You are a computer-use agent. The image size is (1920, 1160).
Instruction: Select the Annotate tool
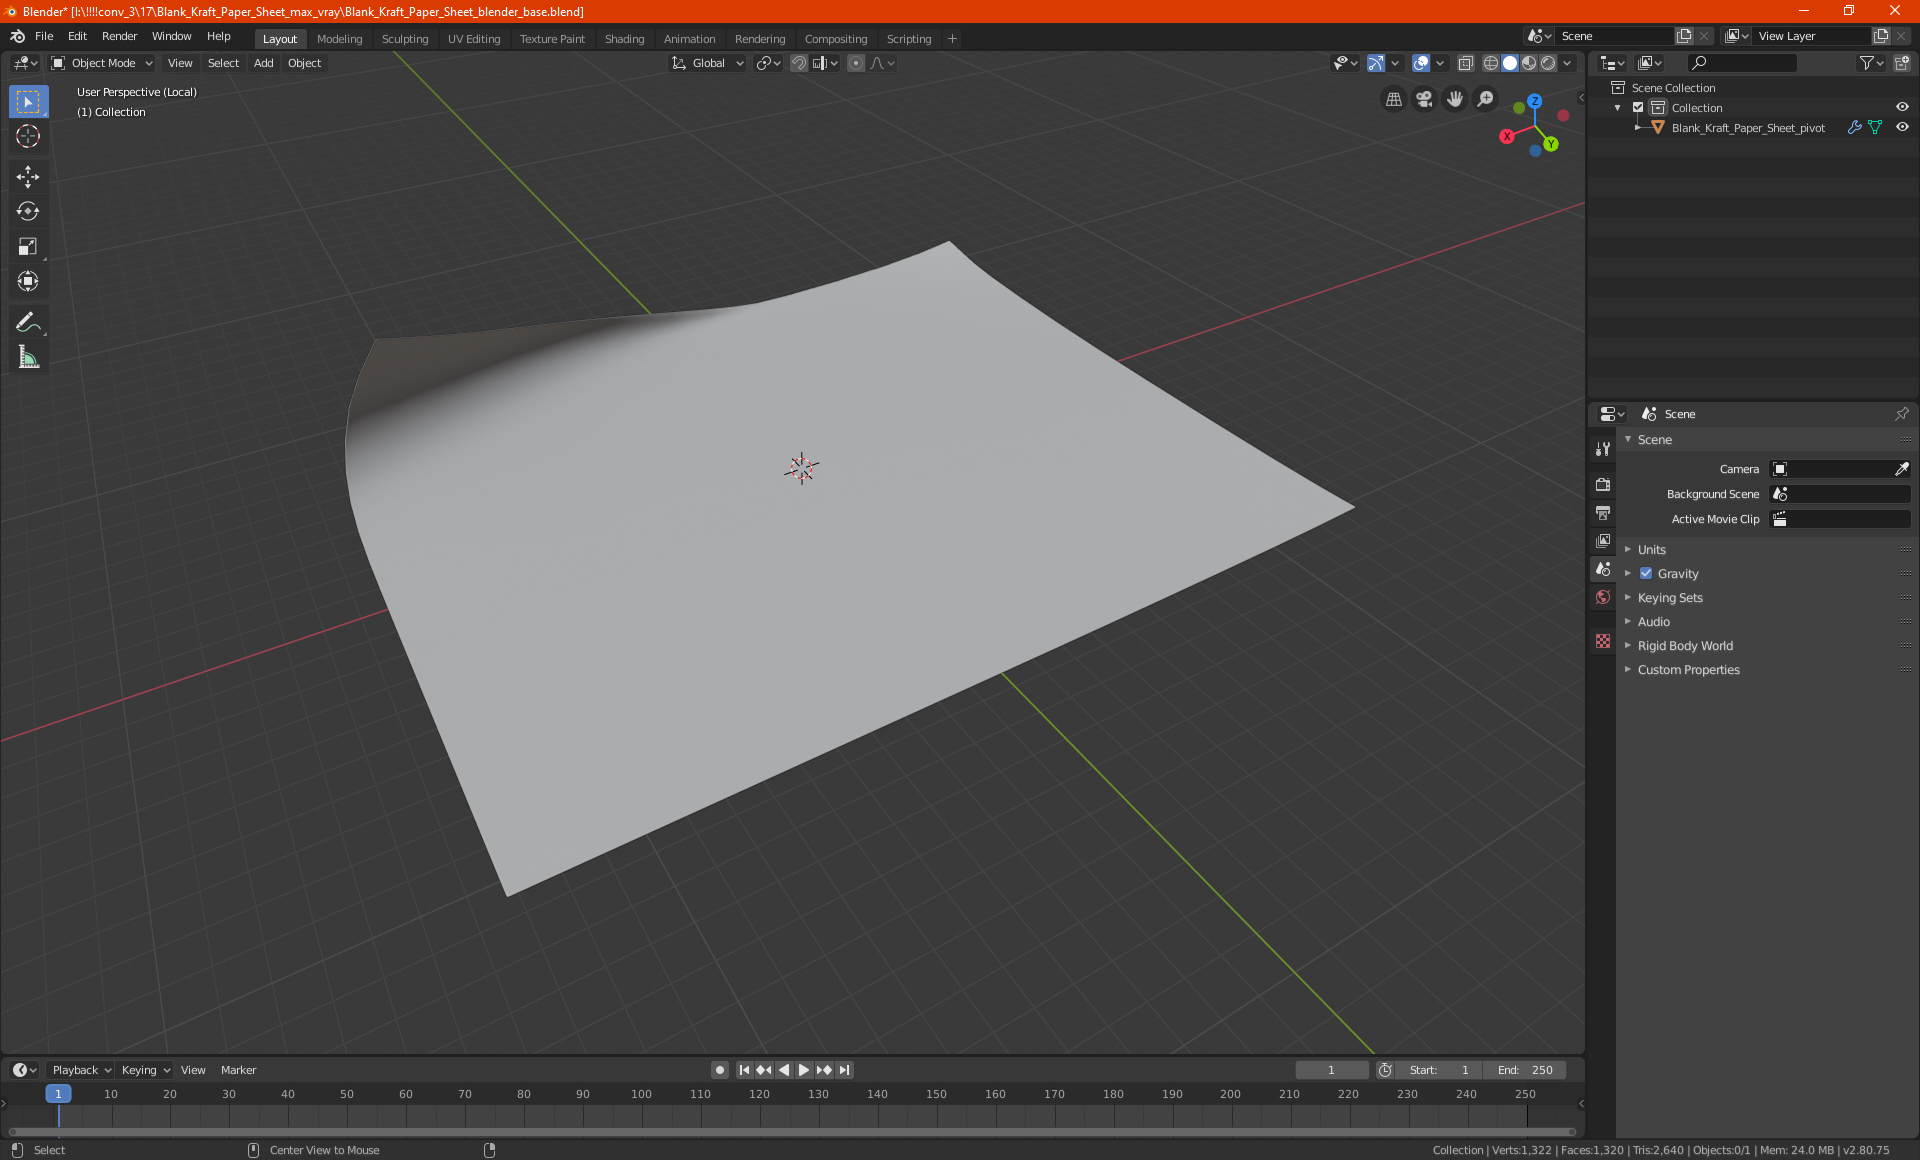[x=28, y=323]
